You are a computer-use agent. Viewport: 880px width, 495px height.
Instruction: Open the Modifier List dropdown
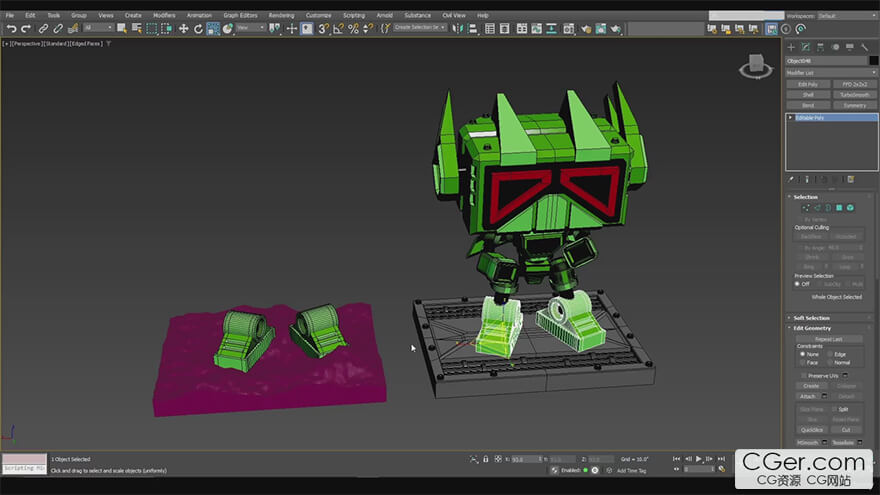coord(831,73)
